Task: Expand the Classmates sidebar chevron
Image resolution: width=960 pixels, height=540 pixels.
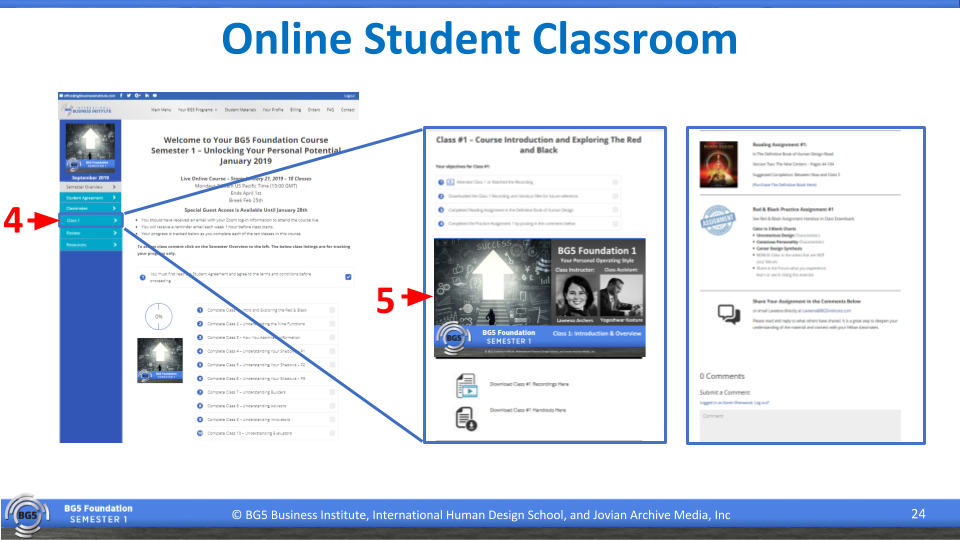Action: point(114,208)
